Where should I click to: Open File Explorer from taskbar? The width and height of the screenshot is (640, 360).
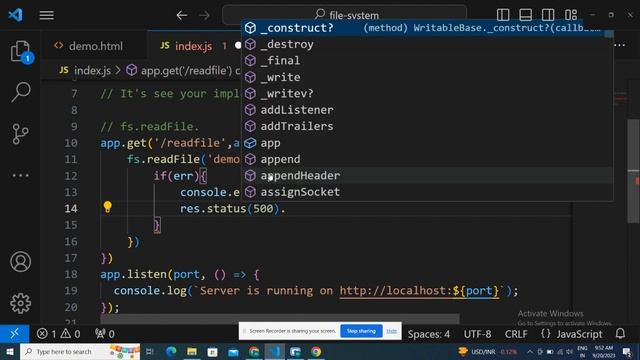pyautogui.click(x=192, y=351)
